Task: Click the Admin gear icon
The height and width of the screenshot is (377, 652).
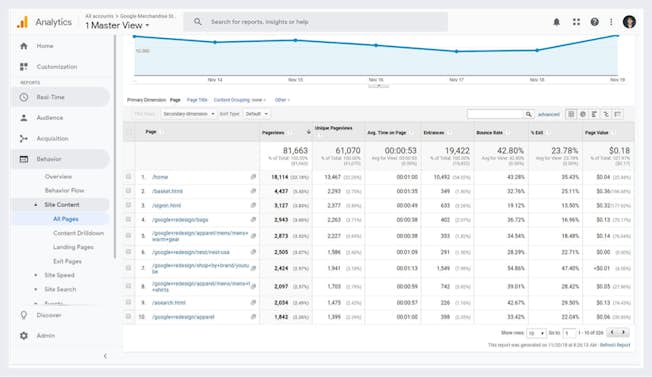Action: [x=24, y=335]
